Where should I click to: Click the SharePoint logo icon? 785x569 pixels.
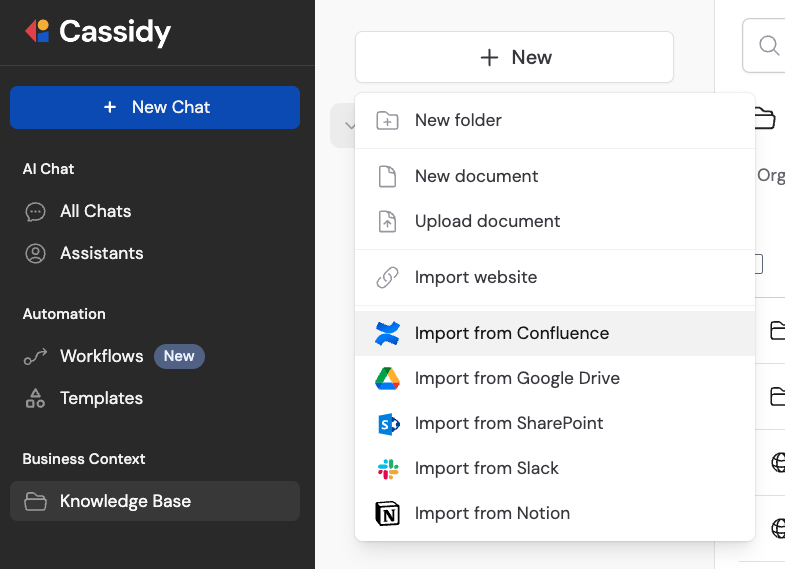(388, 424)
